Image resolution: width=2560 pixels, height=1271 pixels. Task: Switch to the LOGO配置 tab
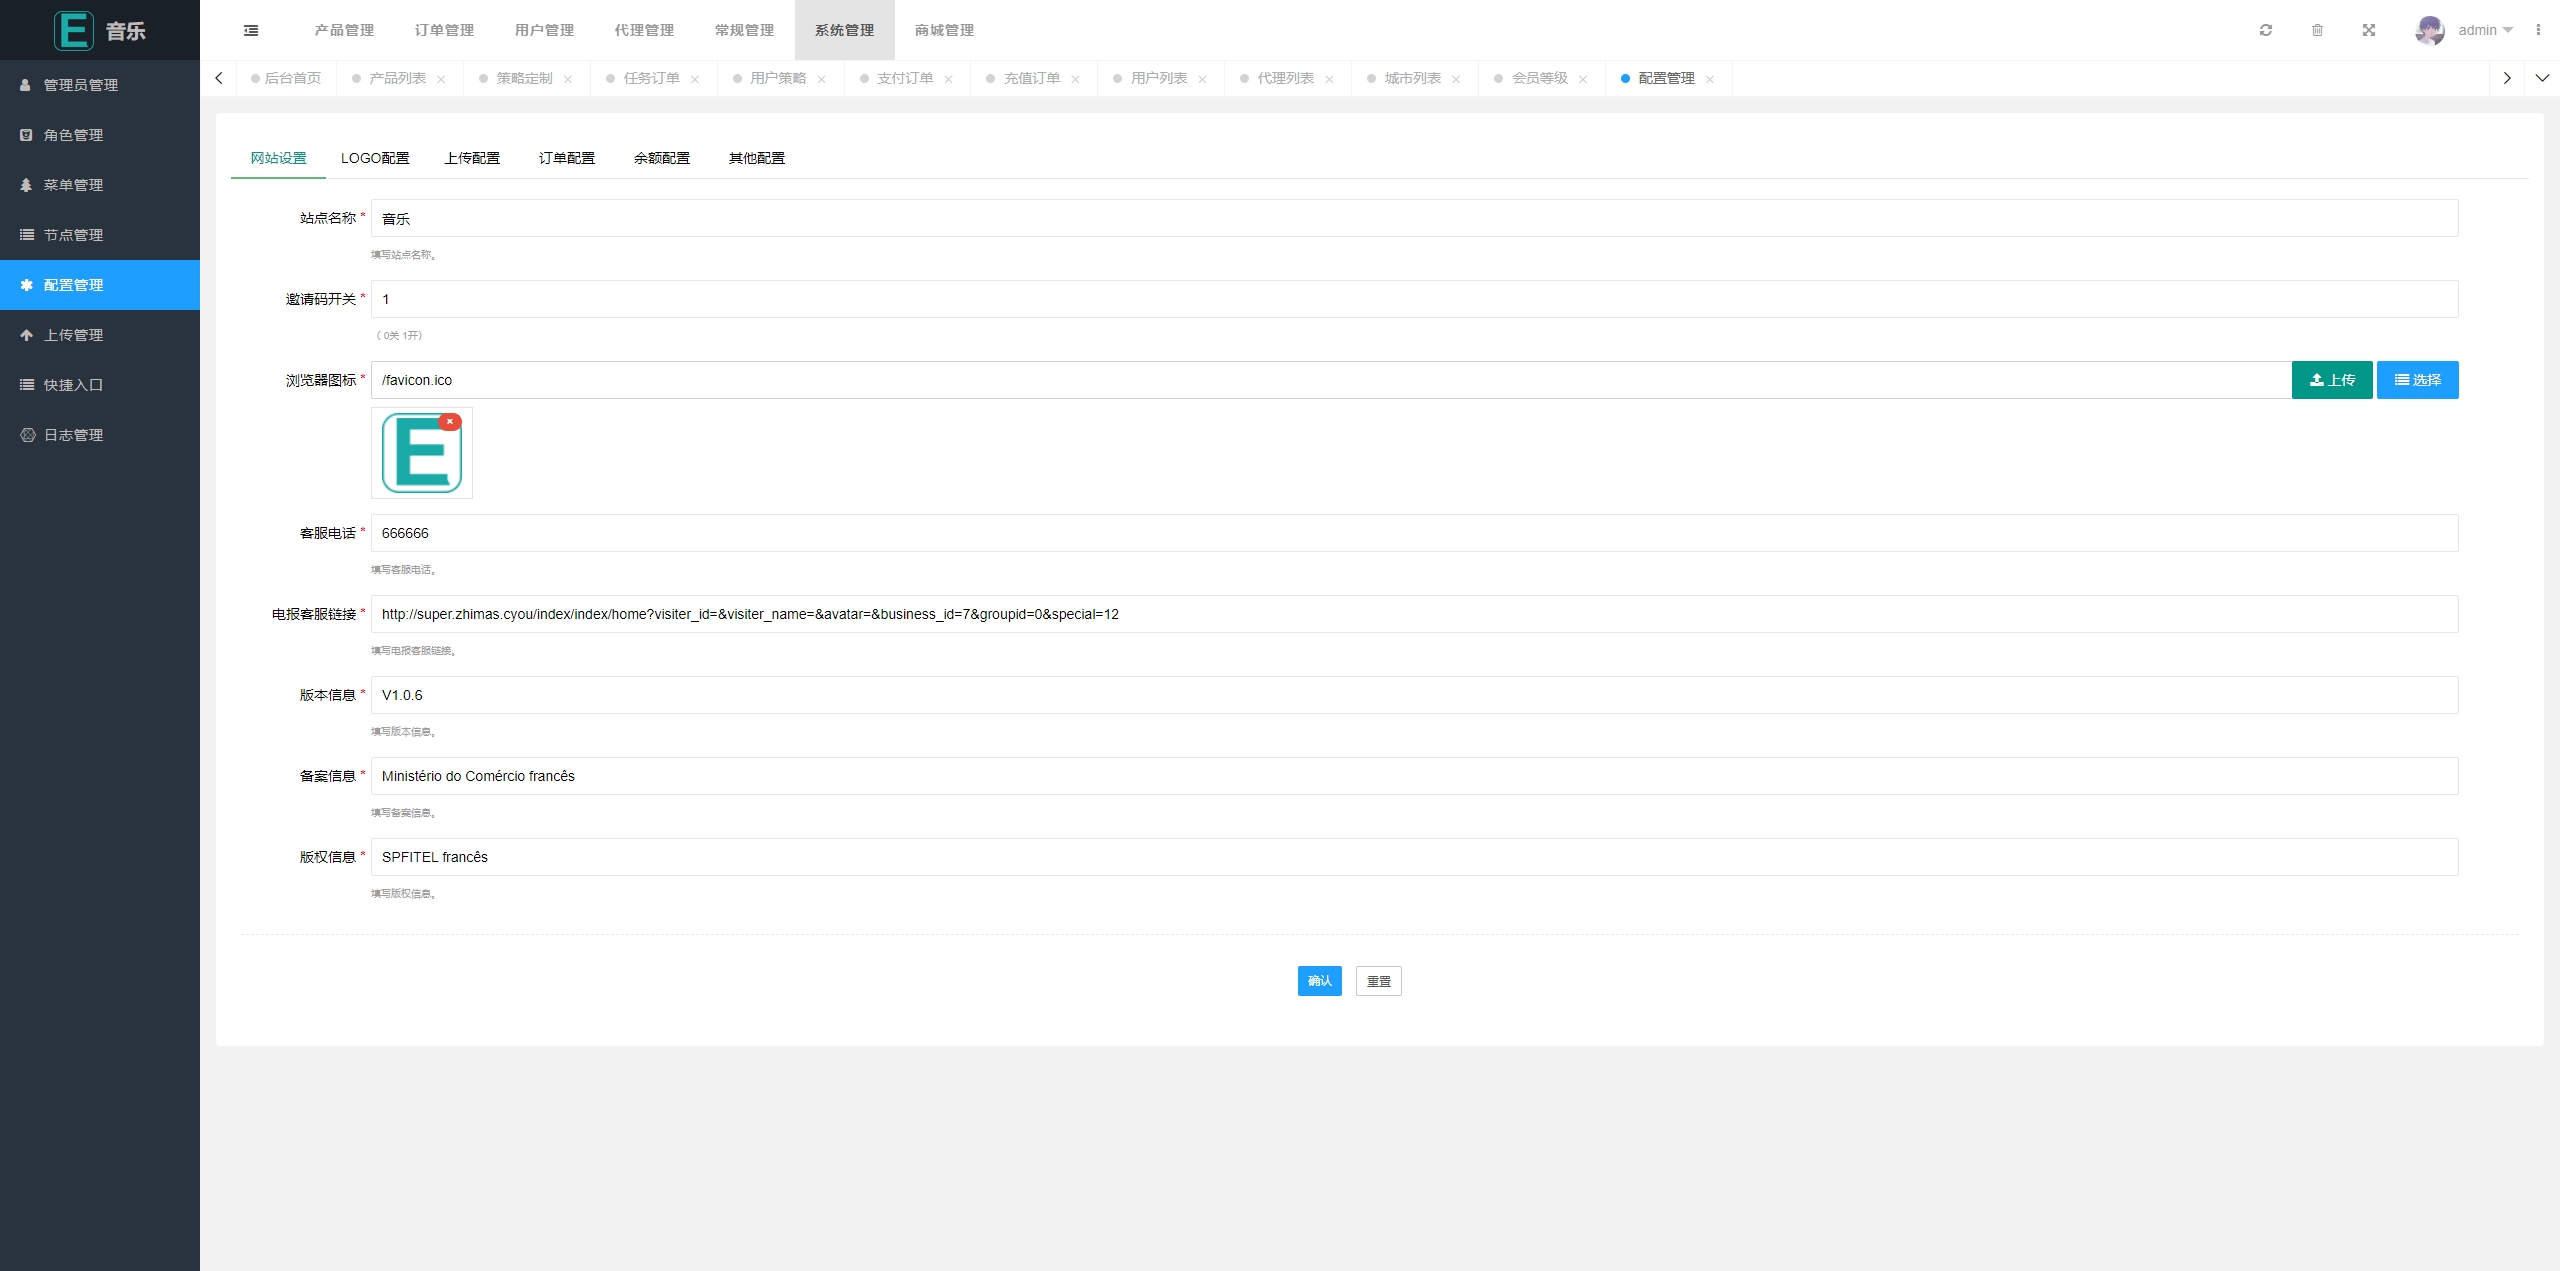(x=375, y=158)
